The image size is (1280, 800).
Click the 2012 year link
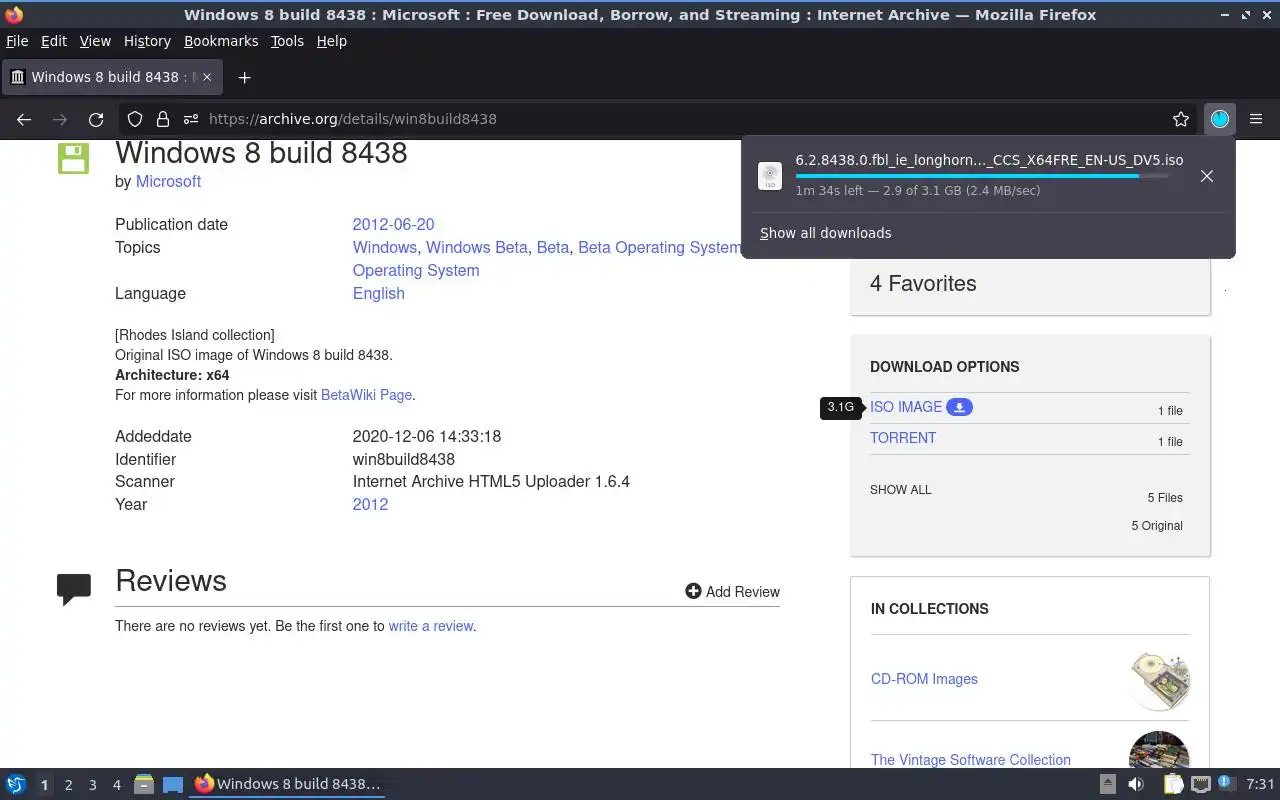coord(370,504)
